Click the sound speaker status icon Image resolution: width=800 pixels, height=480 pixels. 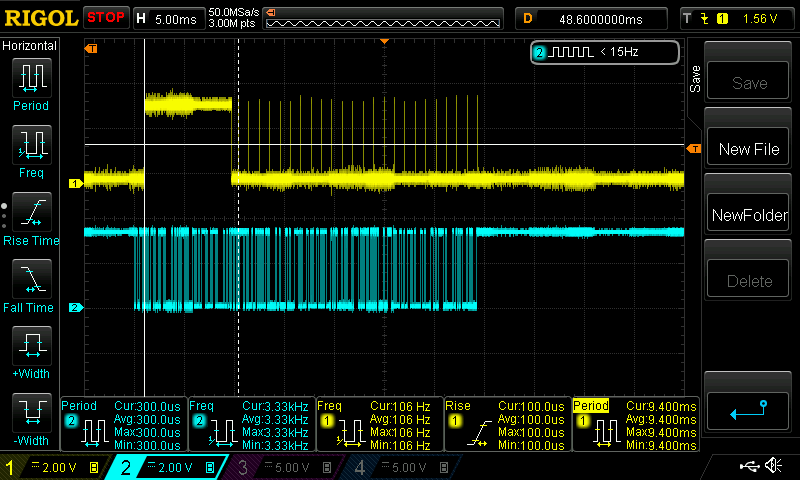tap(774, 465)
